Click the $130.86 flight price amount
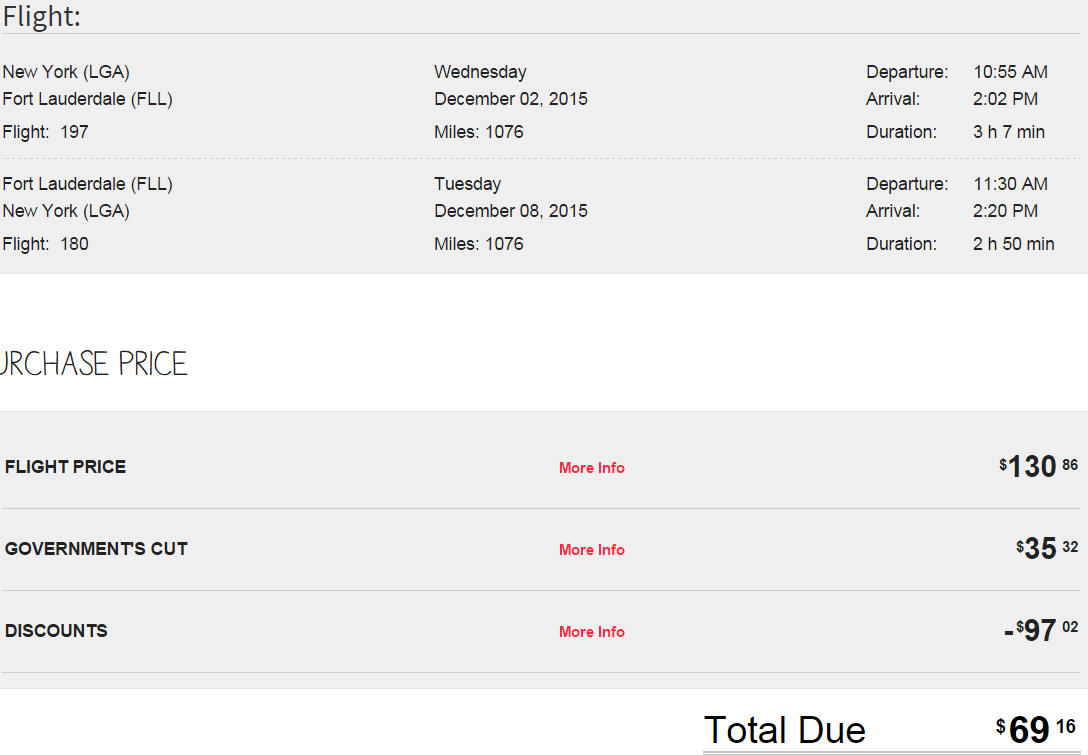This screenshot has width=1088, height=755. tap(1038, 466)
